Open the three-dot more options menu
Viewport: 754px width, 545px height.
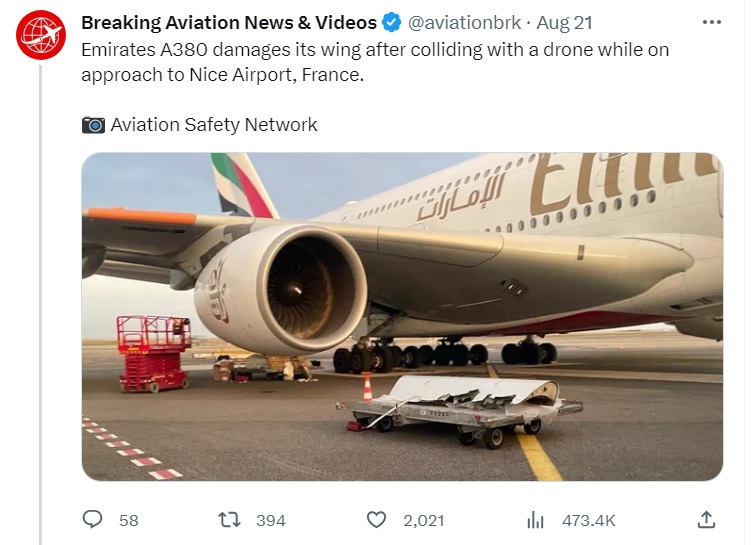coord(710,22)
